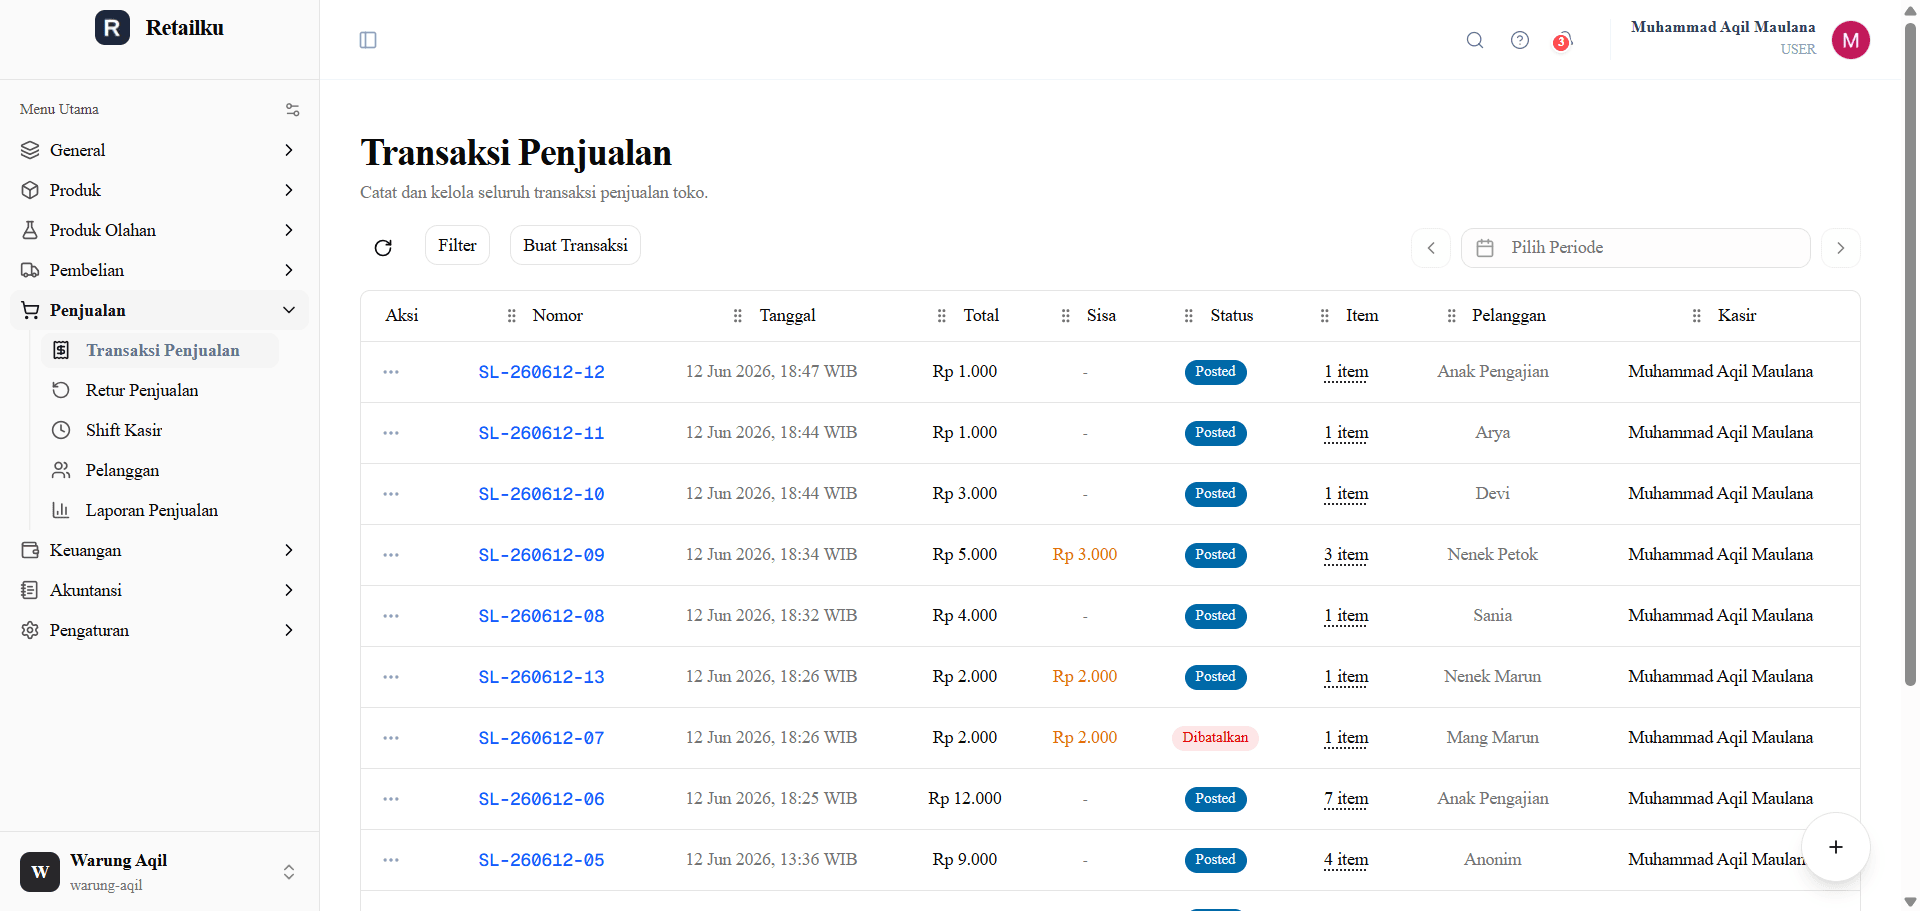Open transaction link SL-260612-09

541,555
